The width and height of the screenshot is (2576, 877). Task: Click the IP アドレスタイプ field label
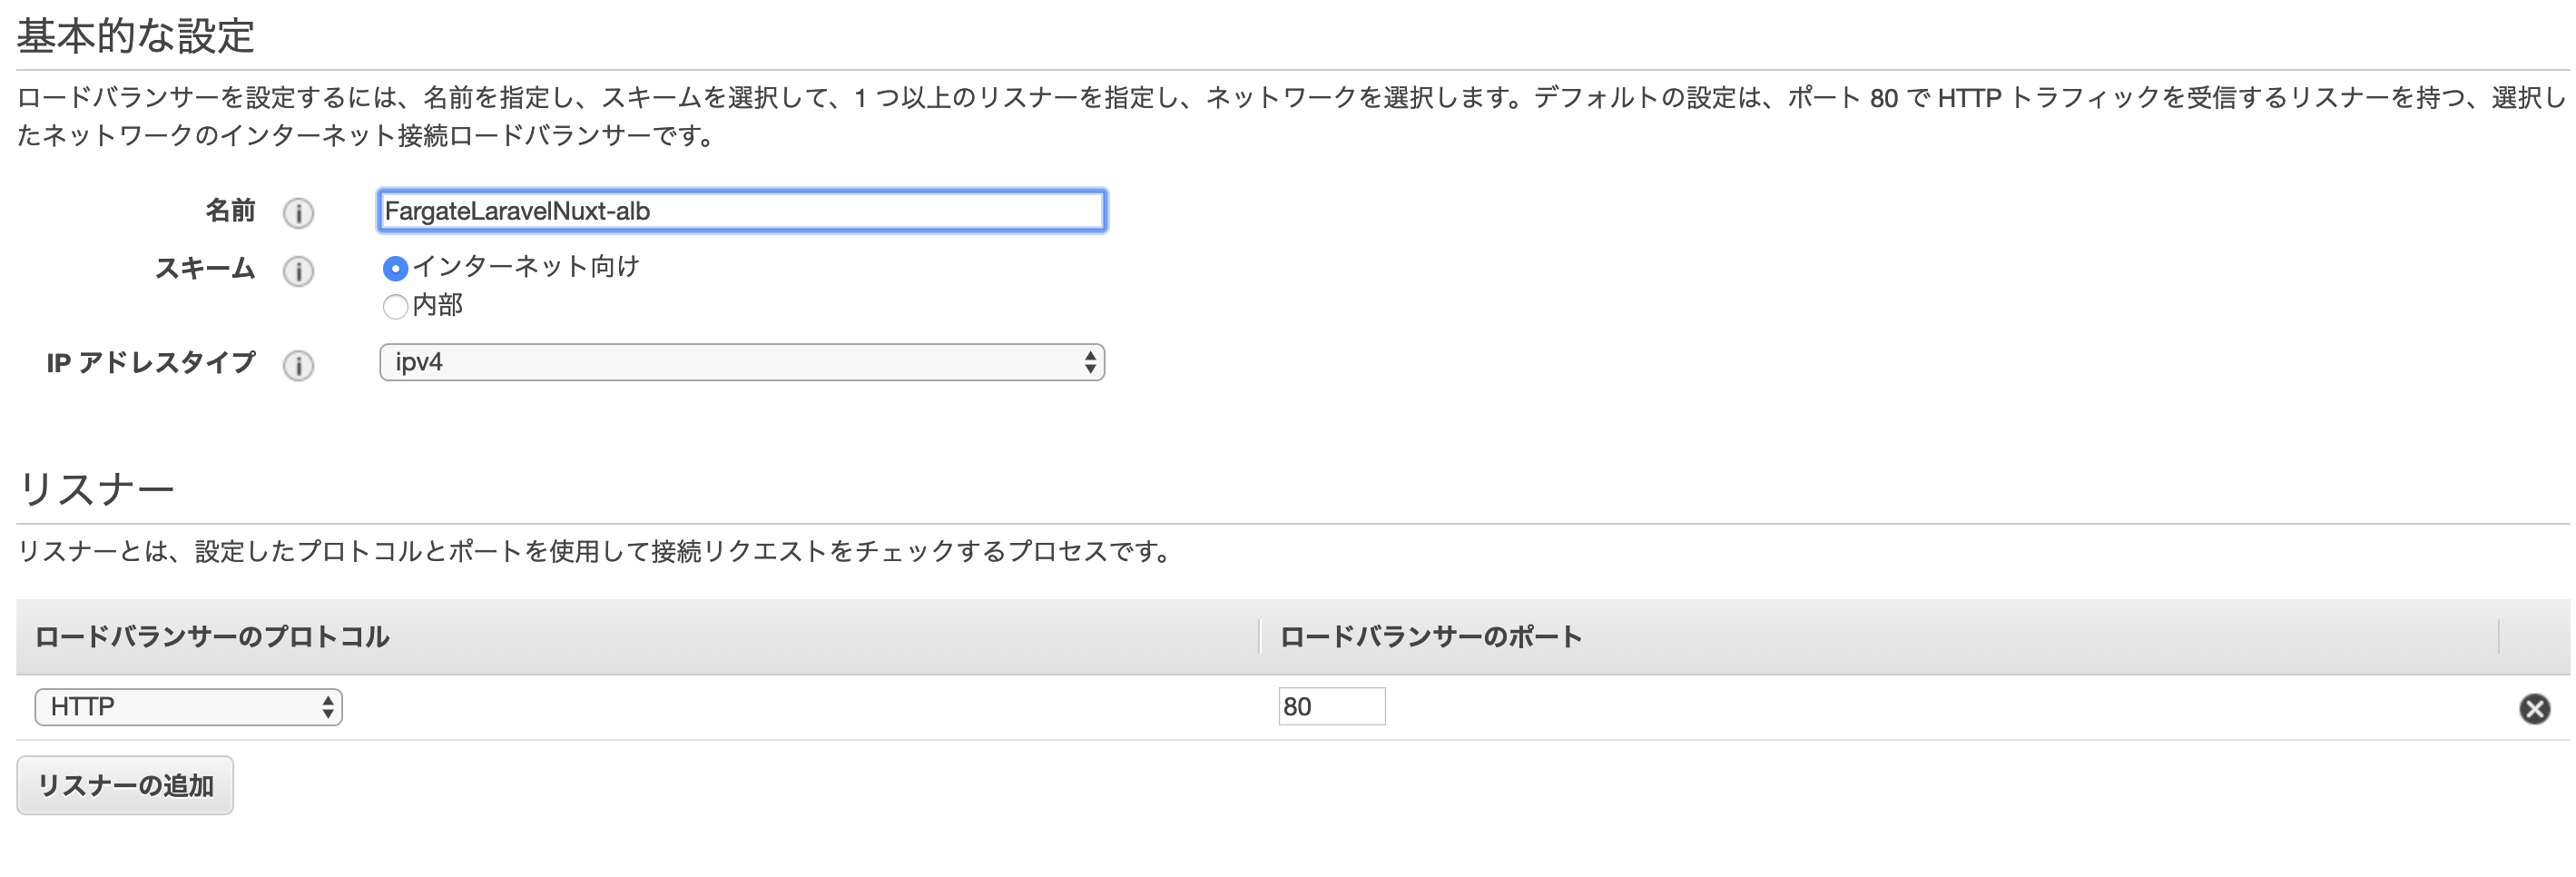coord(151,363)
